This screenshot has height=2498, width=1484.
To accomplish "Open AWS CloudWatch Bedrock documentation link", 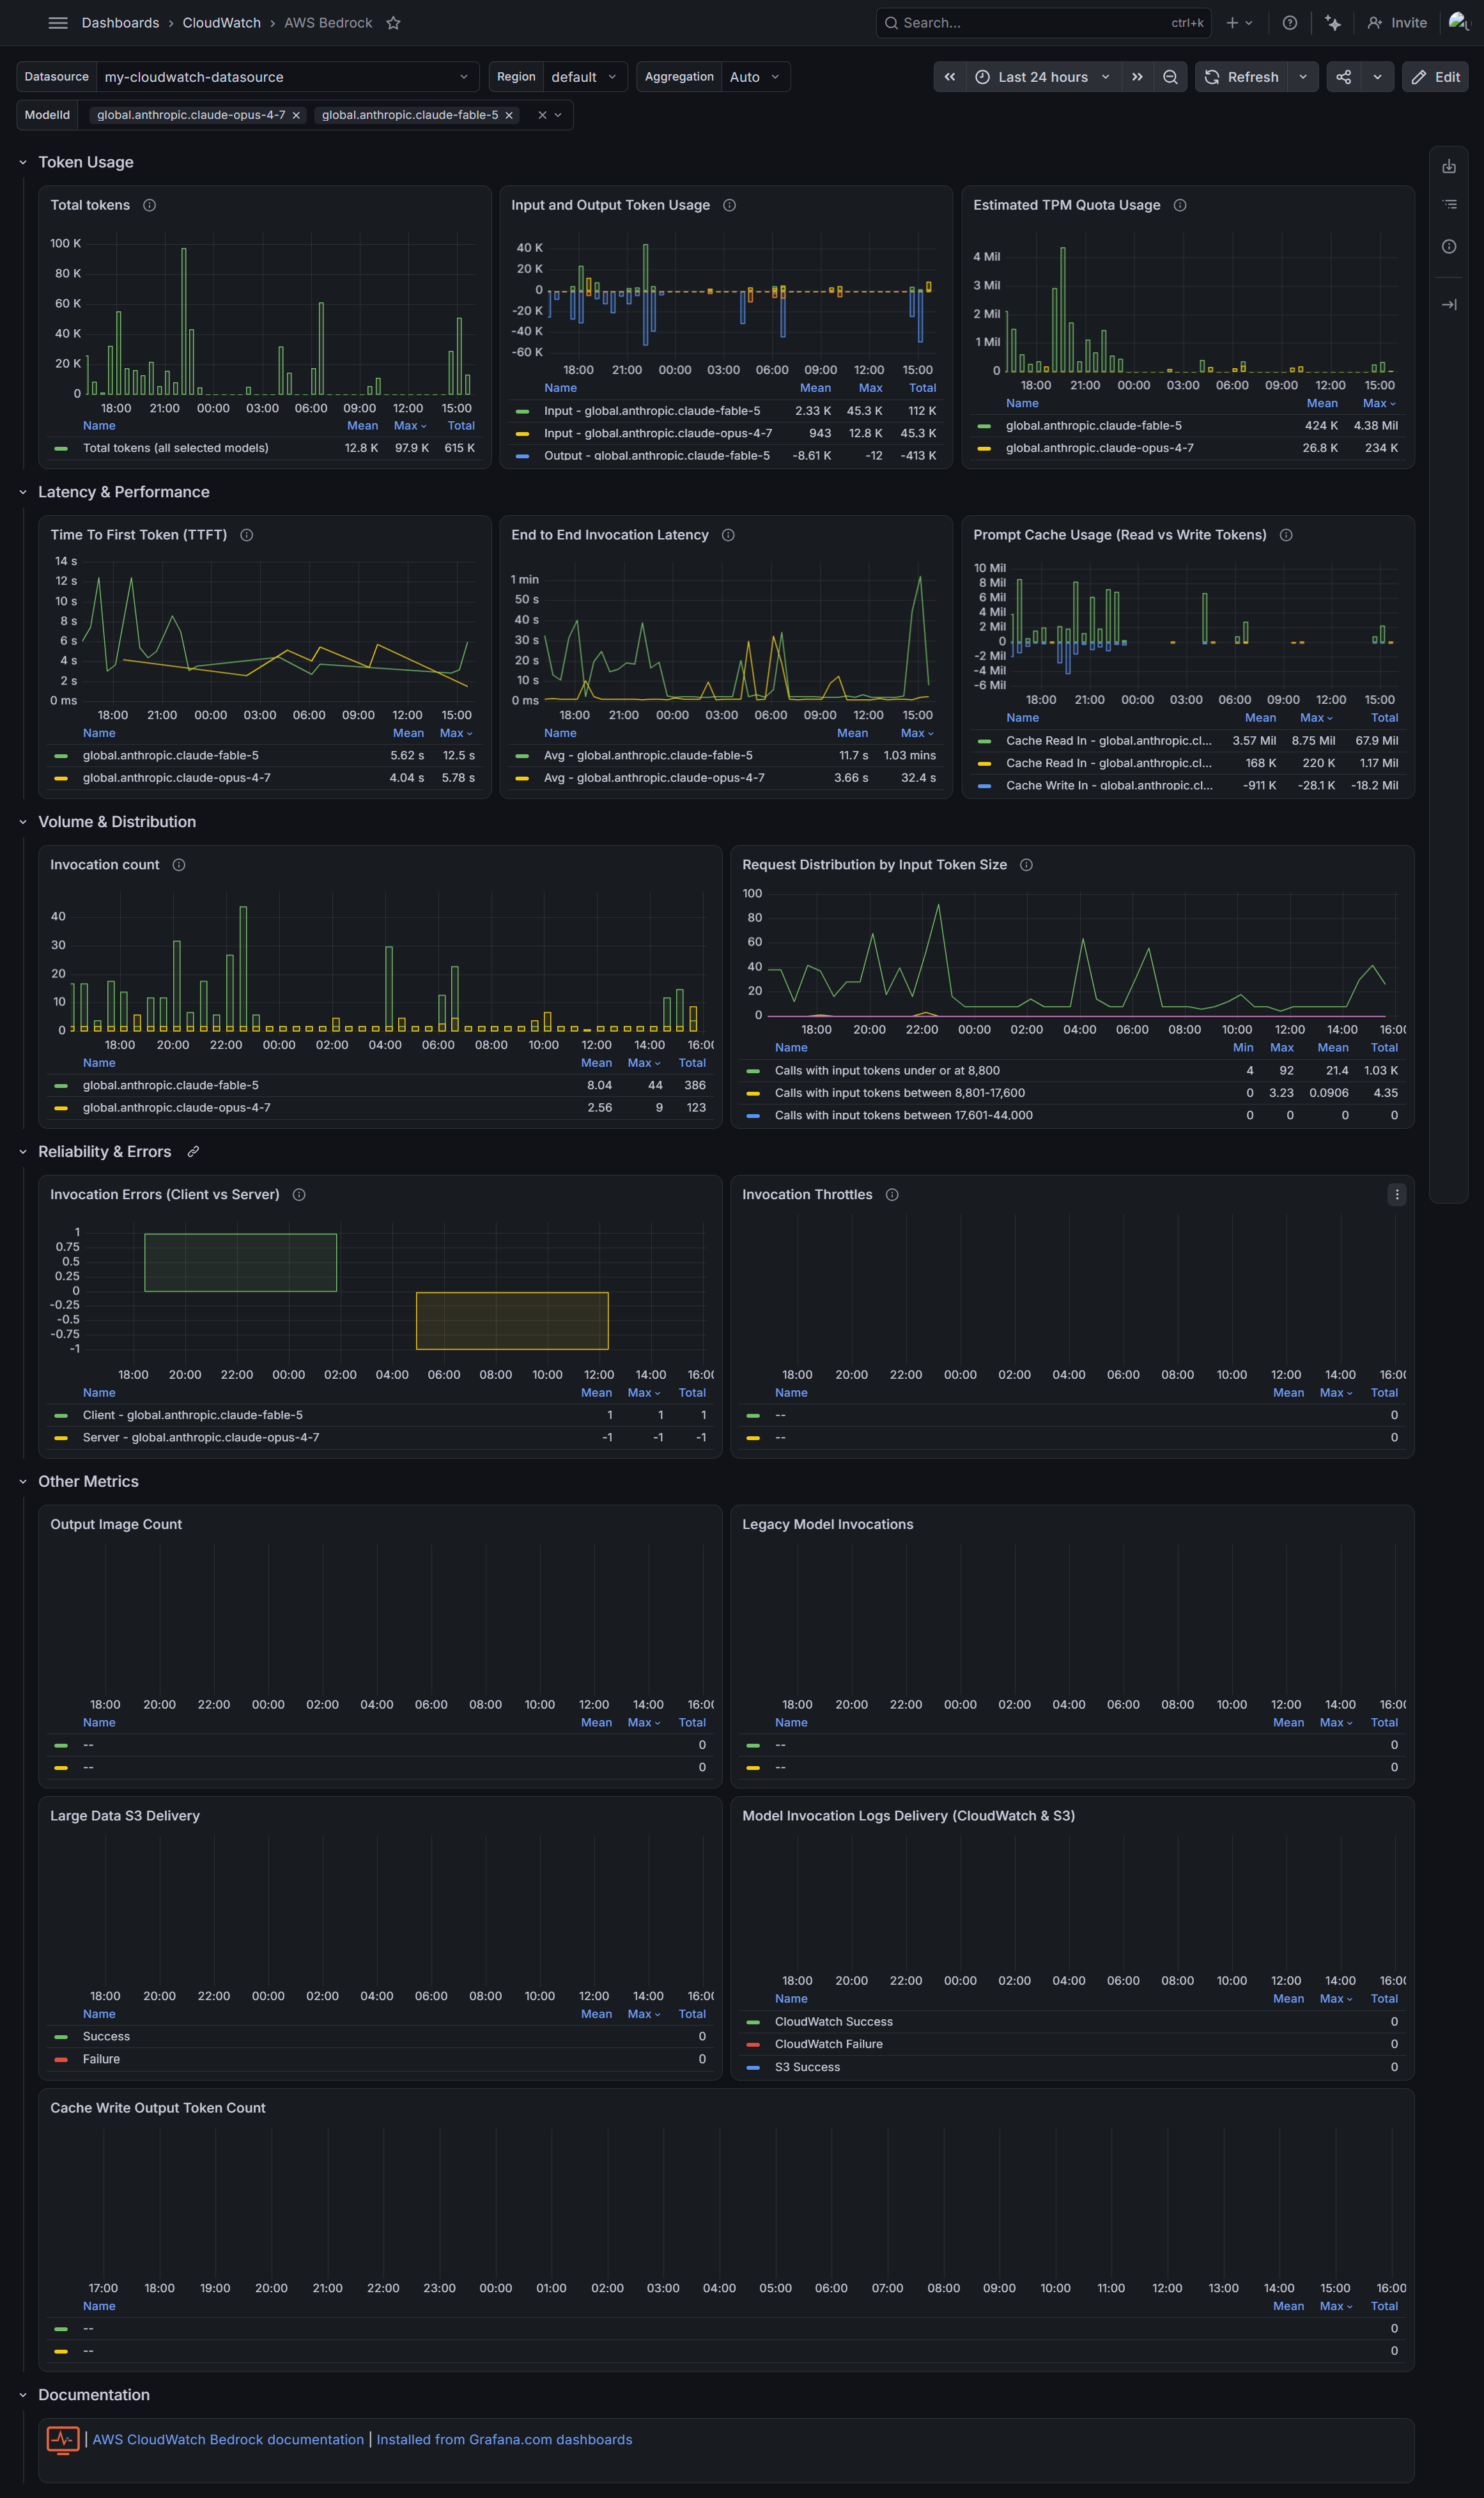I will (228, 2440).
